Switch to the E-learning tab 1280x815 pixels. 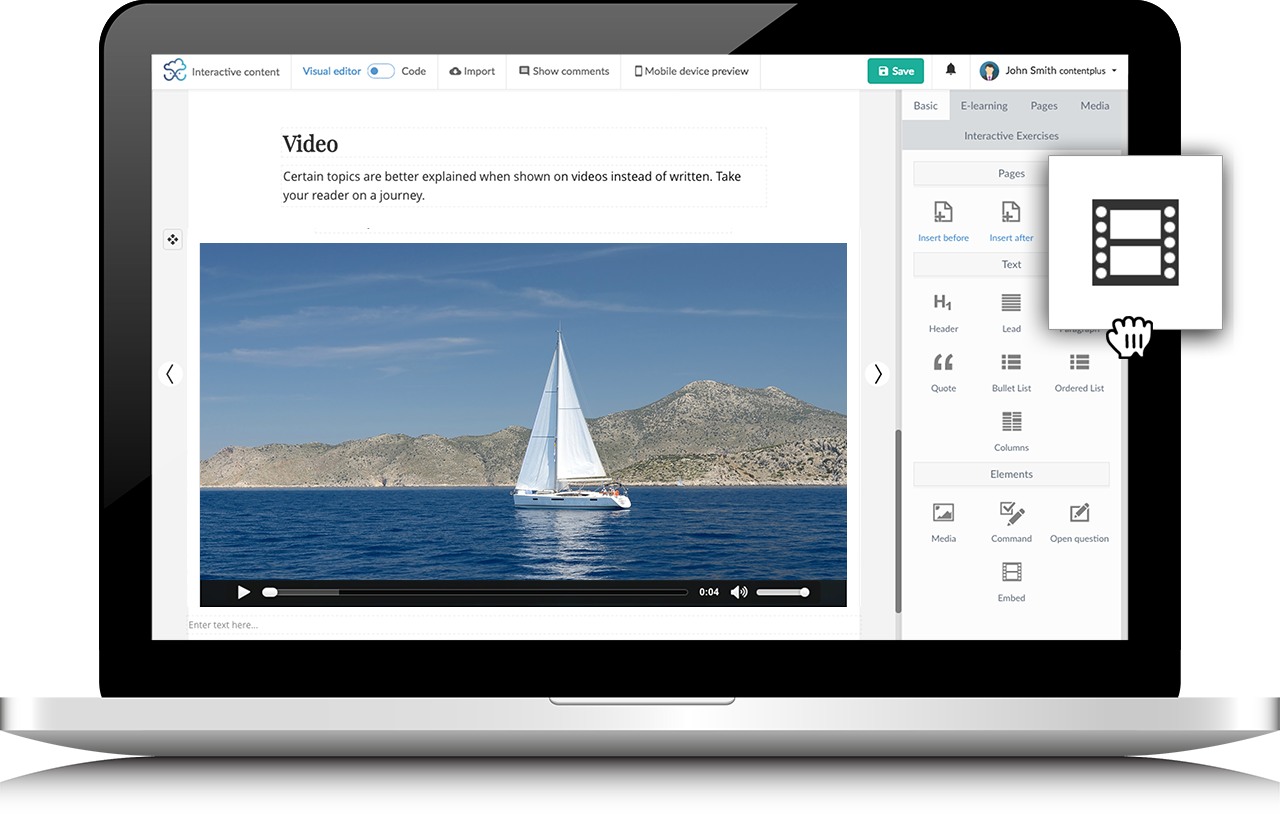pos(984,105)
